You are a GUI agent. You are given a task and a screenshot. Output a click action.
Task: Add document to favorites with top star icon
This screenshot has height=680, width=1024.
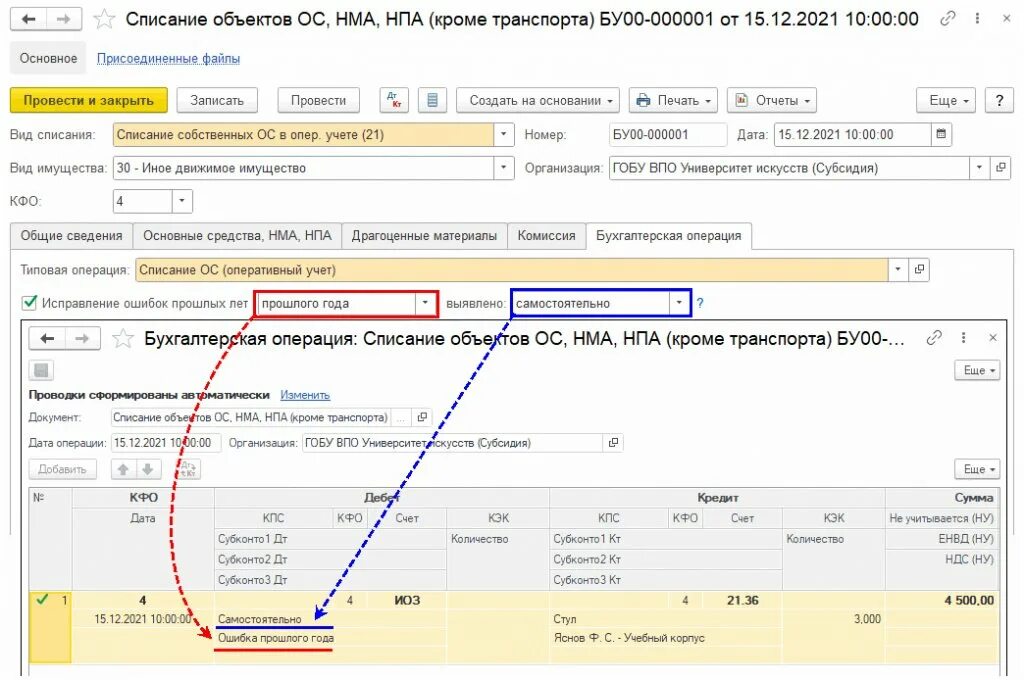(x=104, y=19)
